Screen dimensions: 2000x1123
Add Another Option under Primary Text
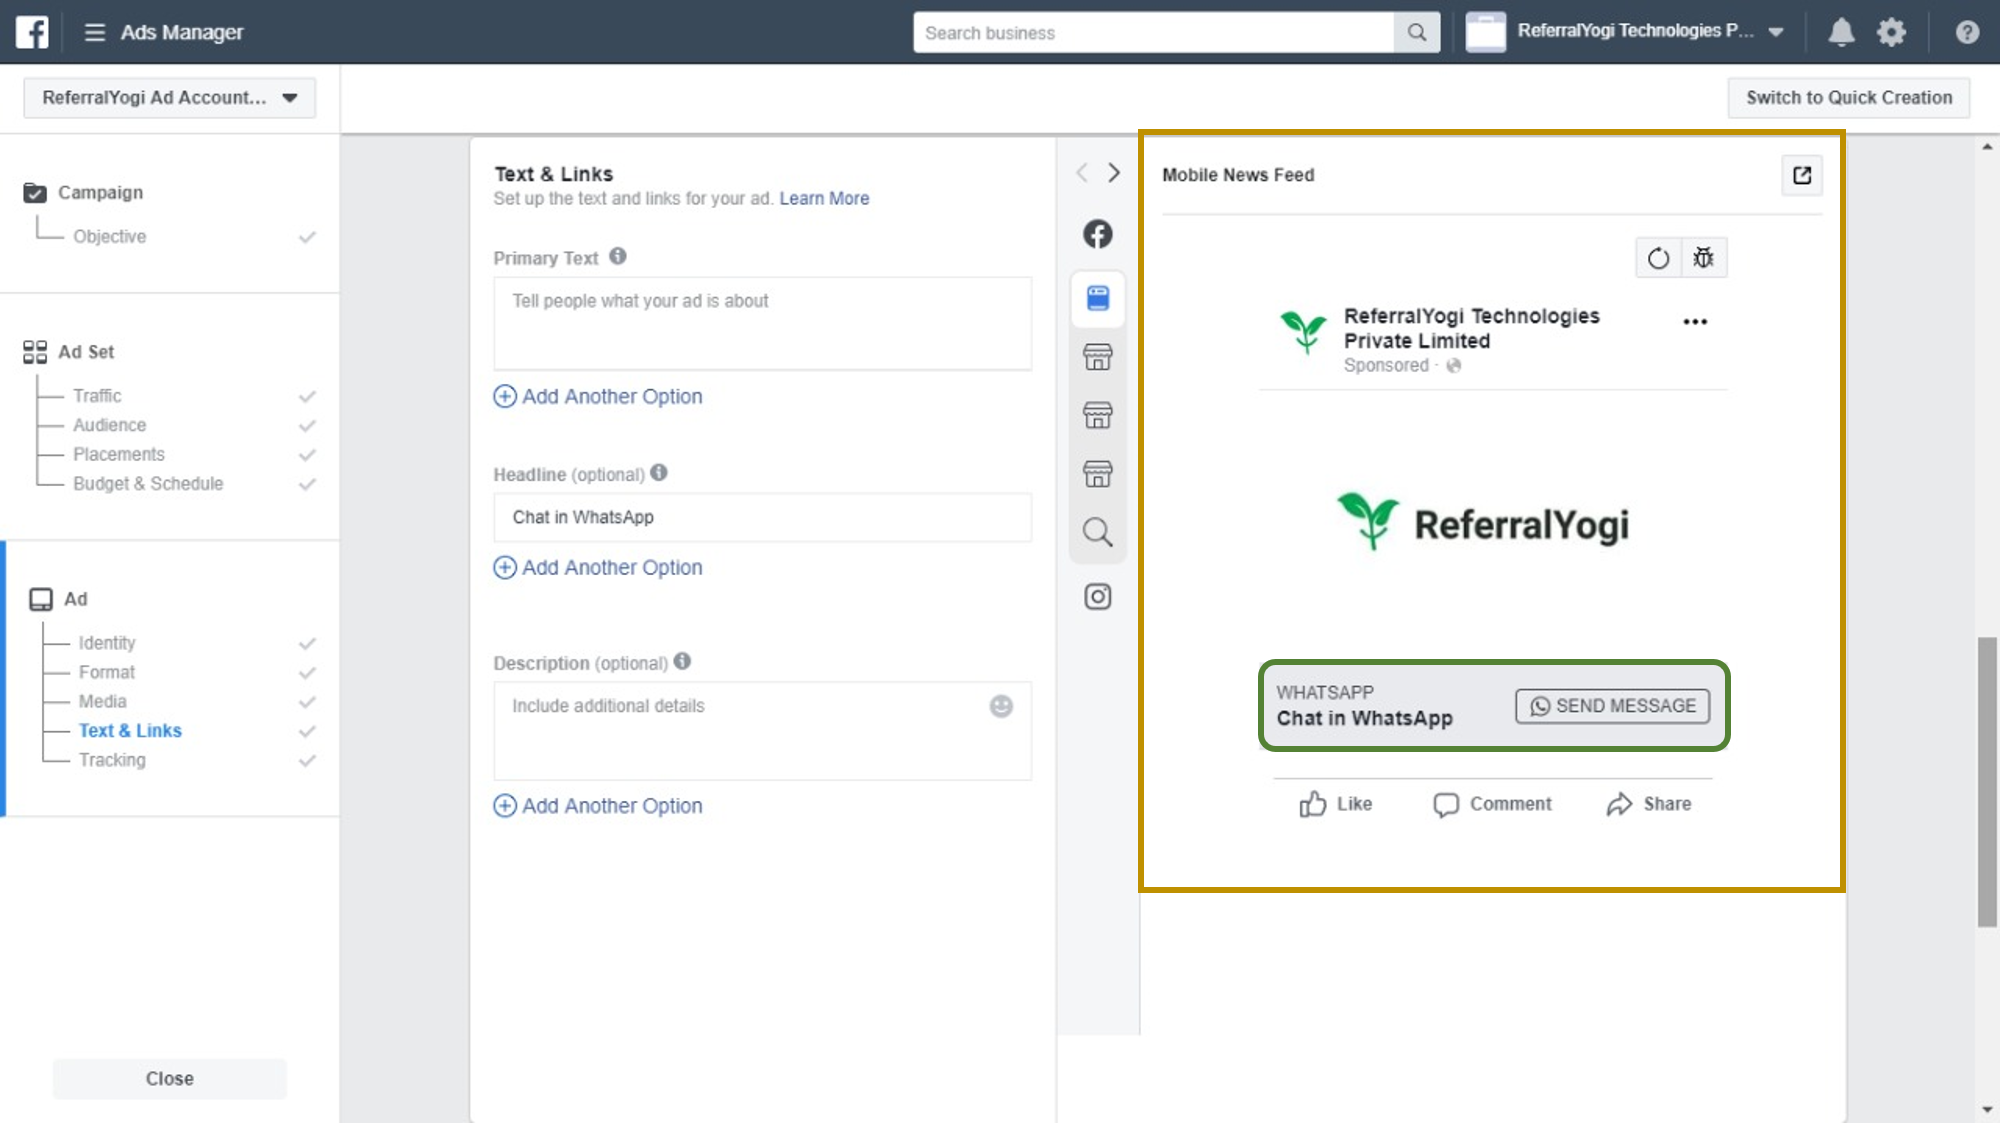pos(598,396)
